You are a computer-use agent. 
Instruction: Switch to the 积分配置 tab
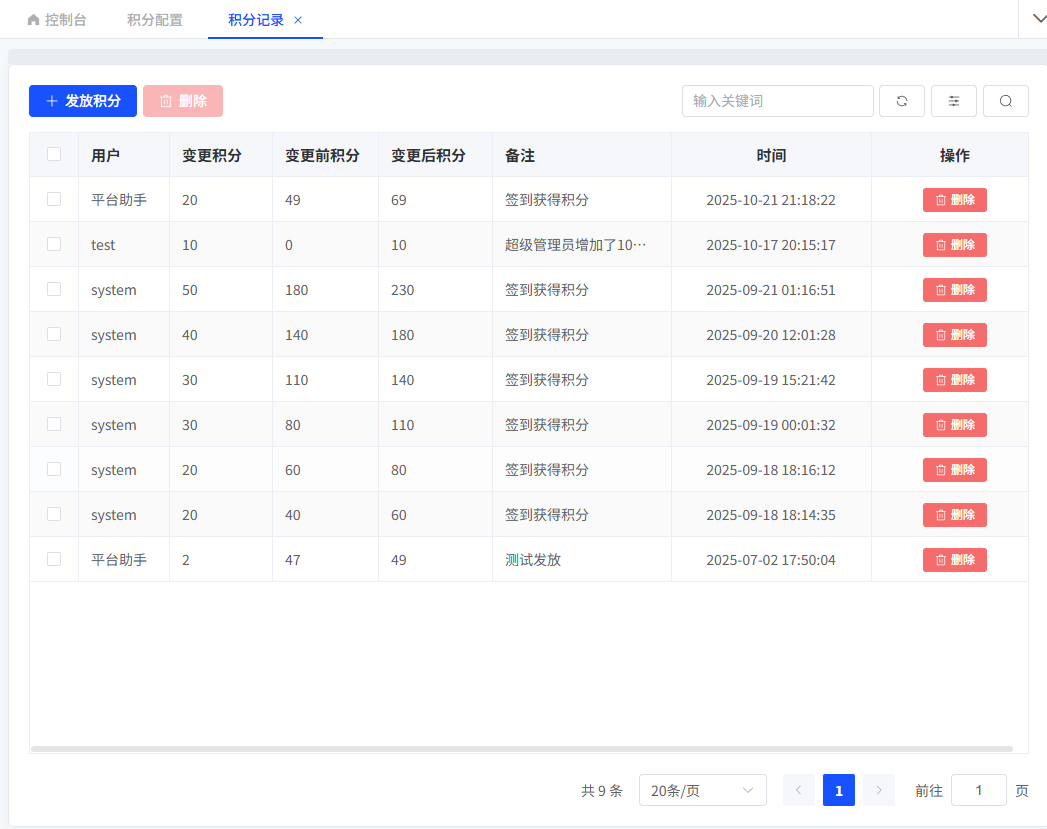click(154, 18)
